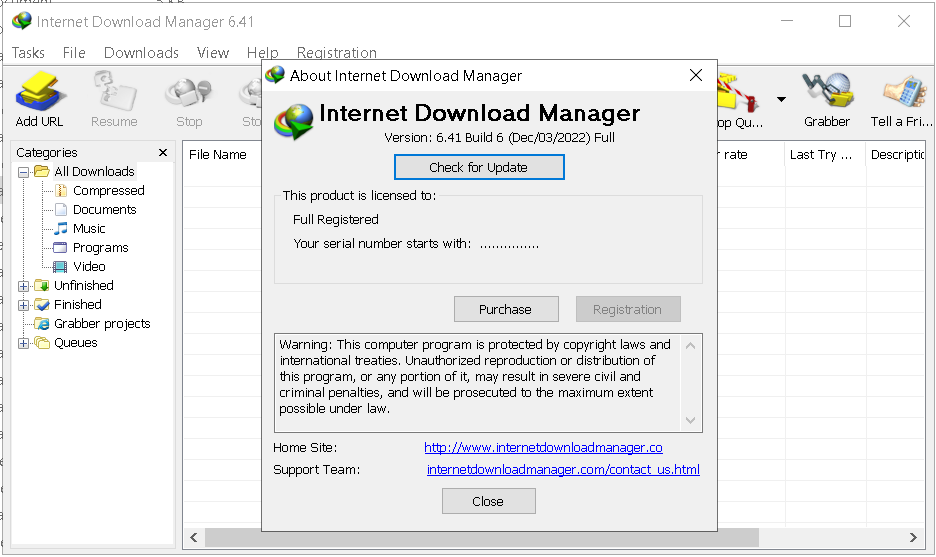The image size is (936, 557).
Task: Open the Downloads menu
Action: pyautogui.click(x=141, y=53)
